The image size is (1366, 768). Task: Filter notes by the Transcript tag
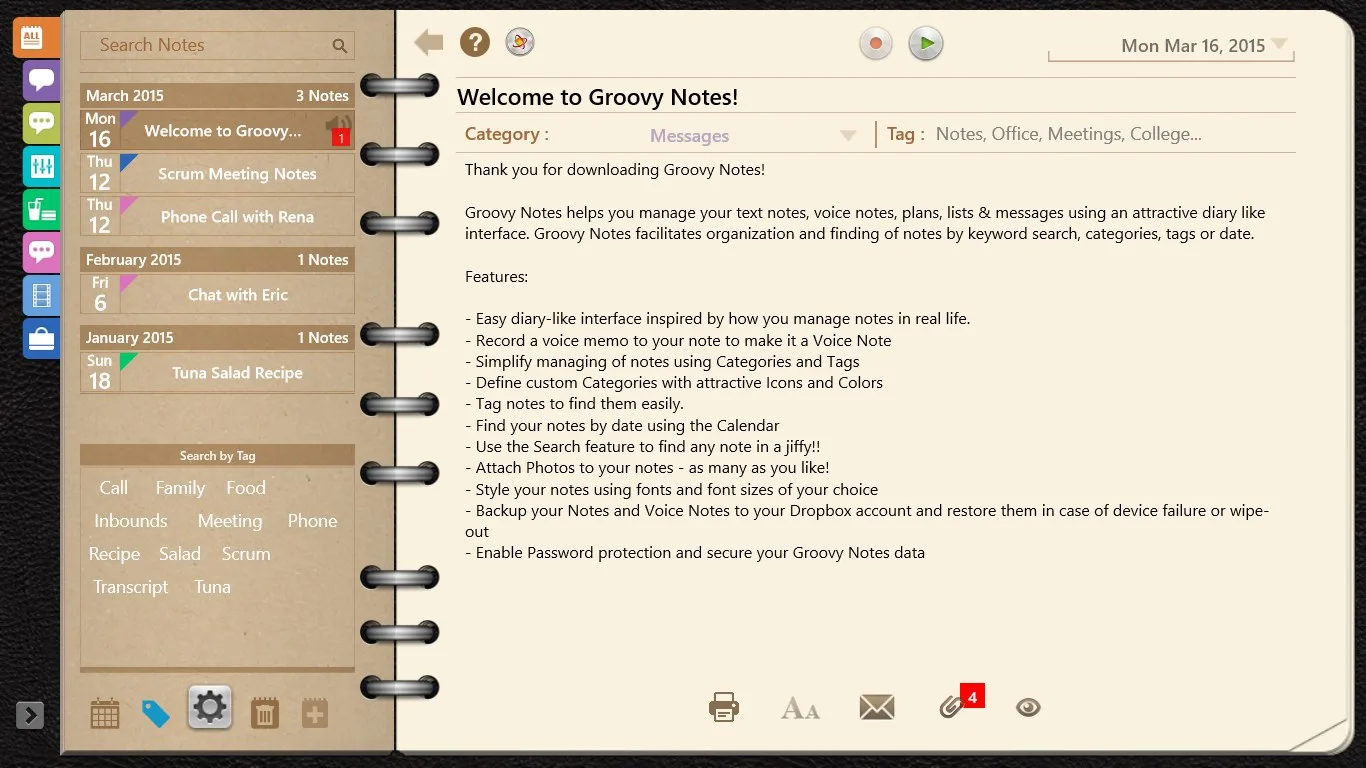pos(131,587)
